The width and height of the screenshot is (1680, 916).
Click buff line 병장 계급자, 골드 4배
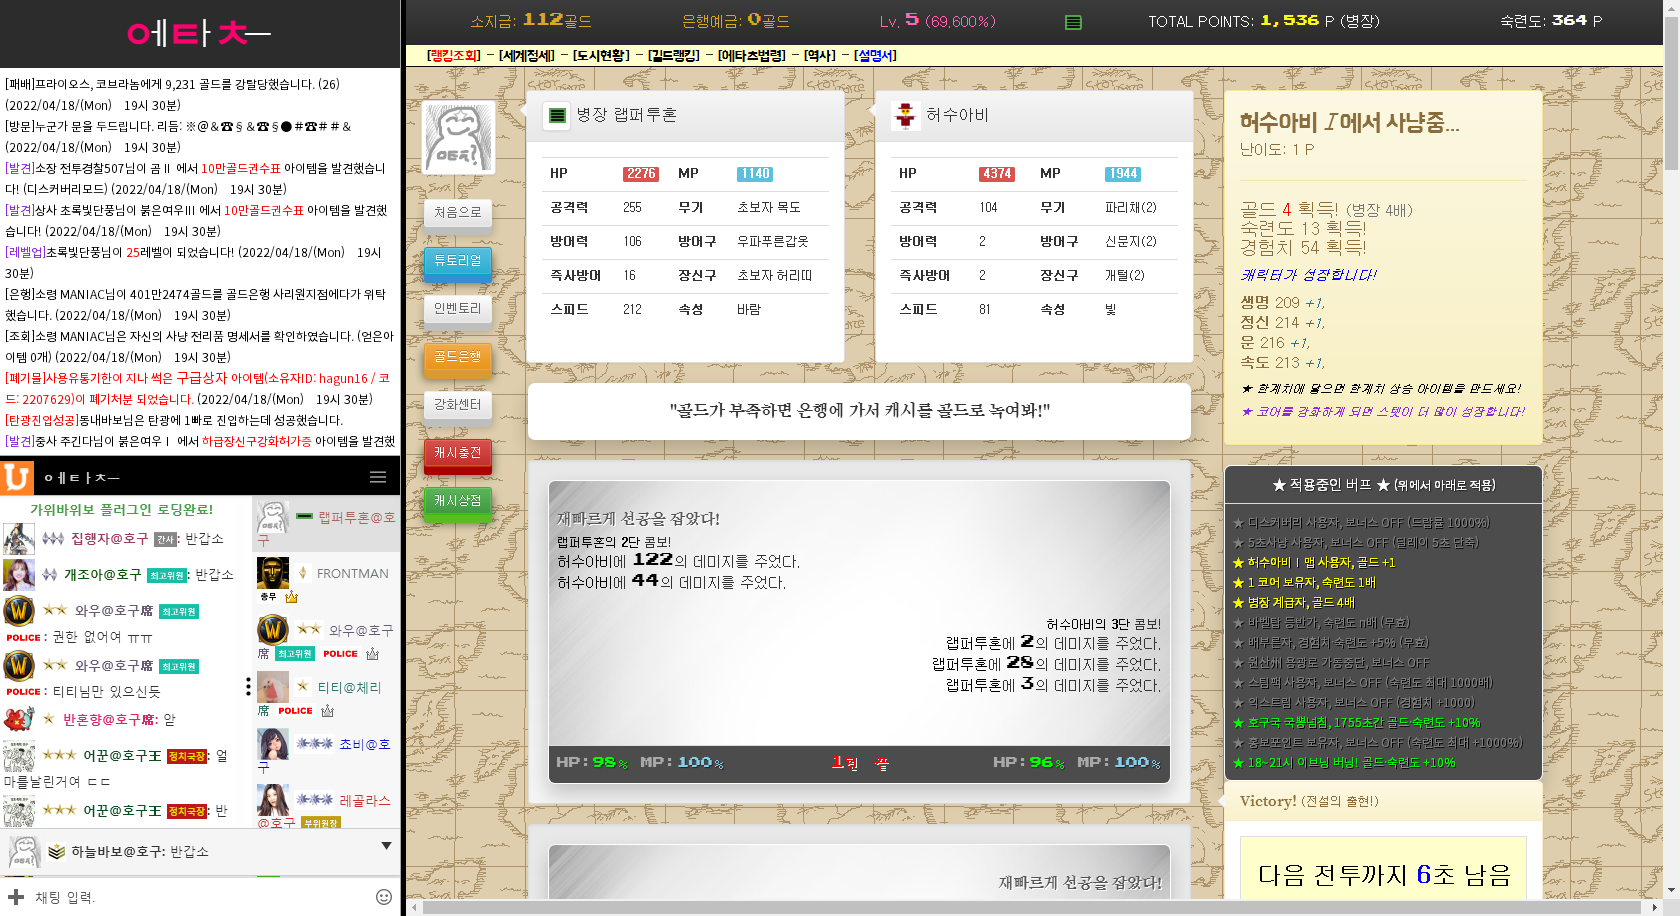pyautogui.click(x=1294, y=603)
